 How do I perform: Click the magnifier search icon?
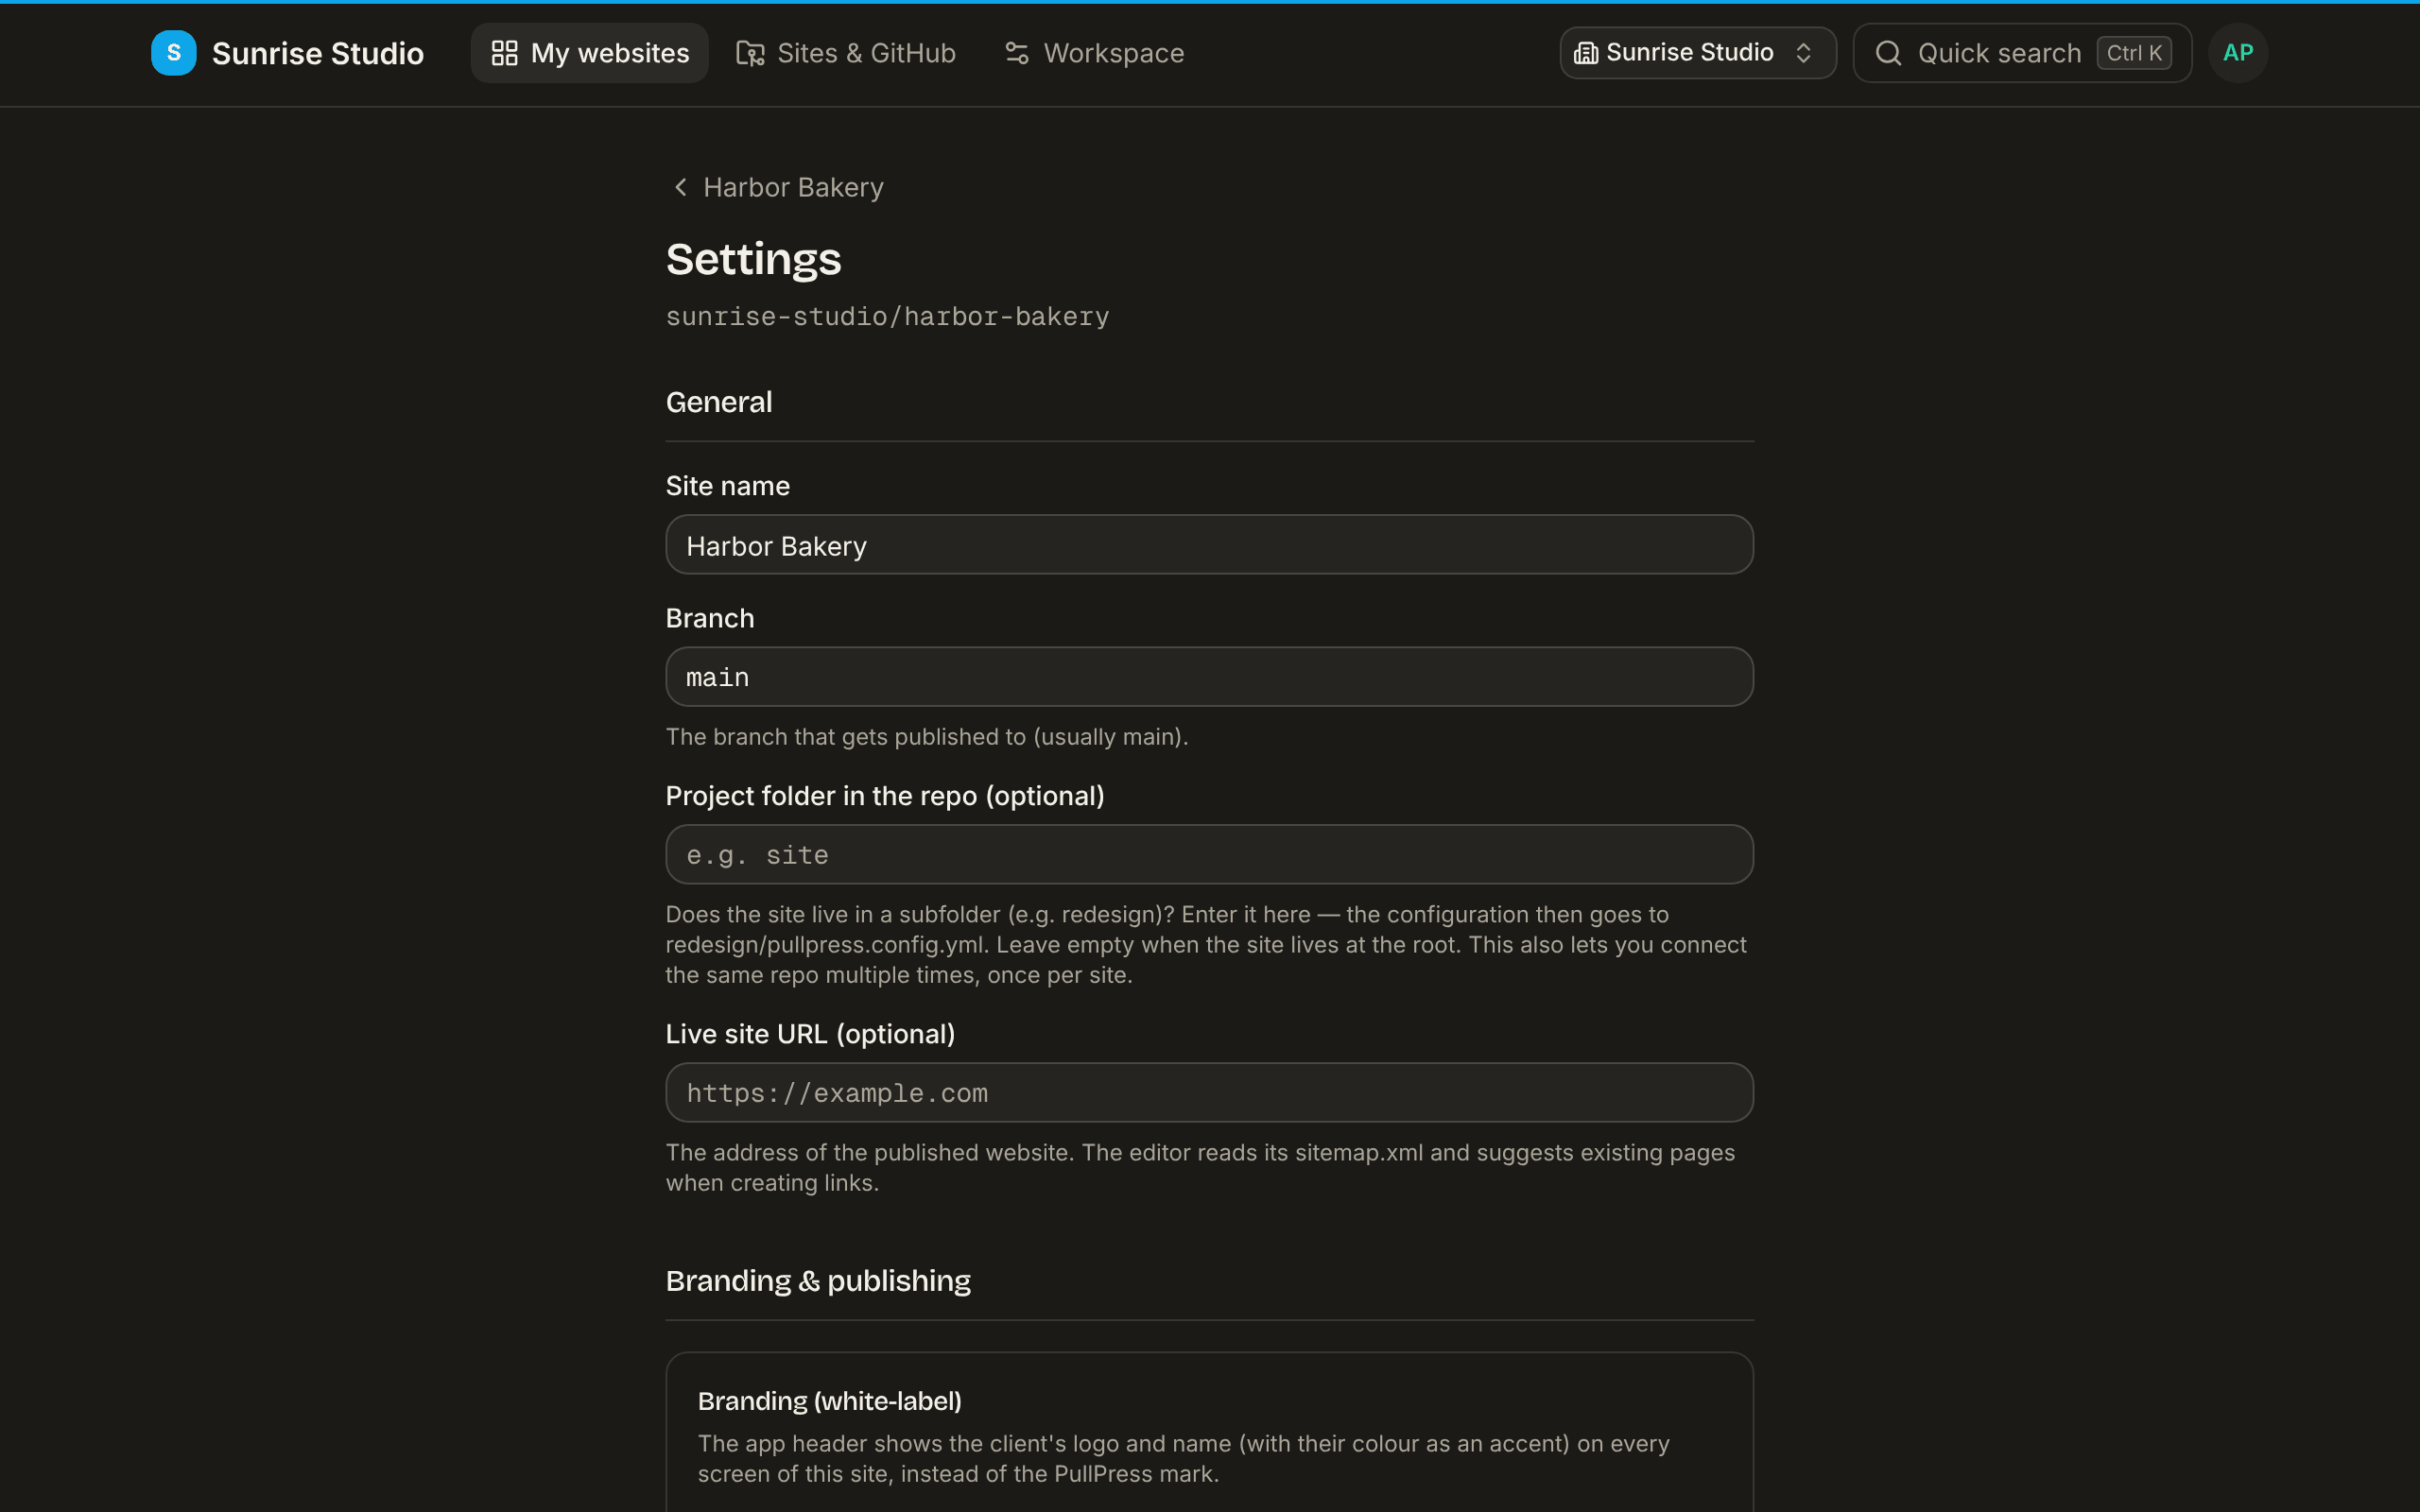point(1888,53)
